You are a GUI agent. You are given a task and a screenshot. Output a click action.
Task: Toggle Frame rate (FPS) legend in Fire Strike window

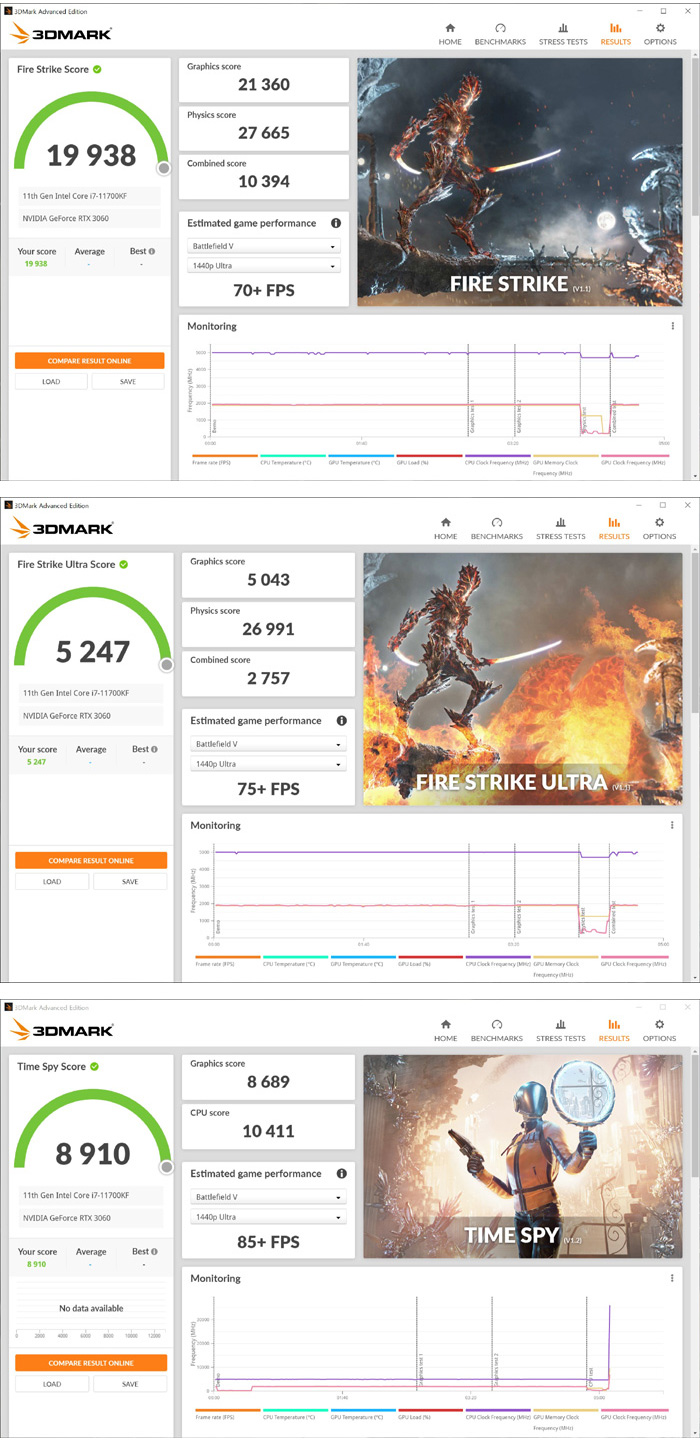[225, 460]
